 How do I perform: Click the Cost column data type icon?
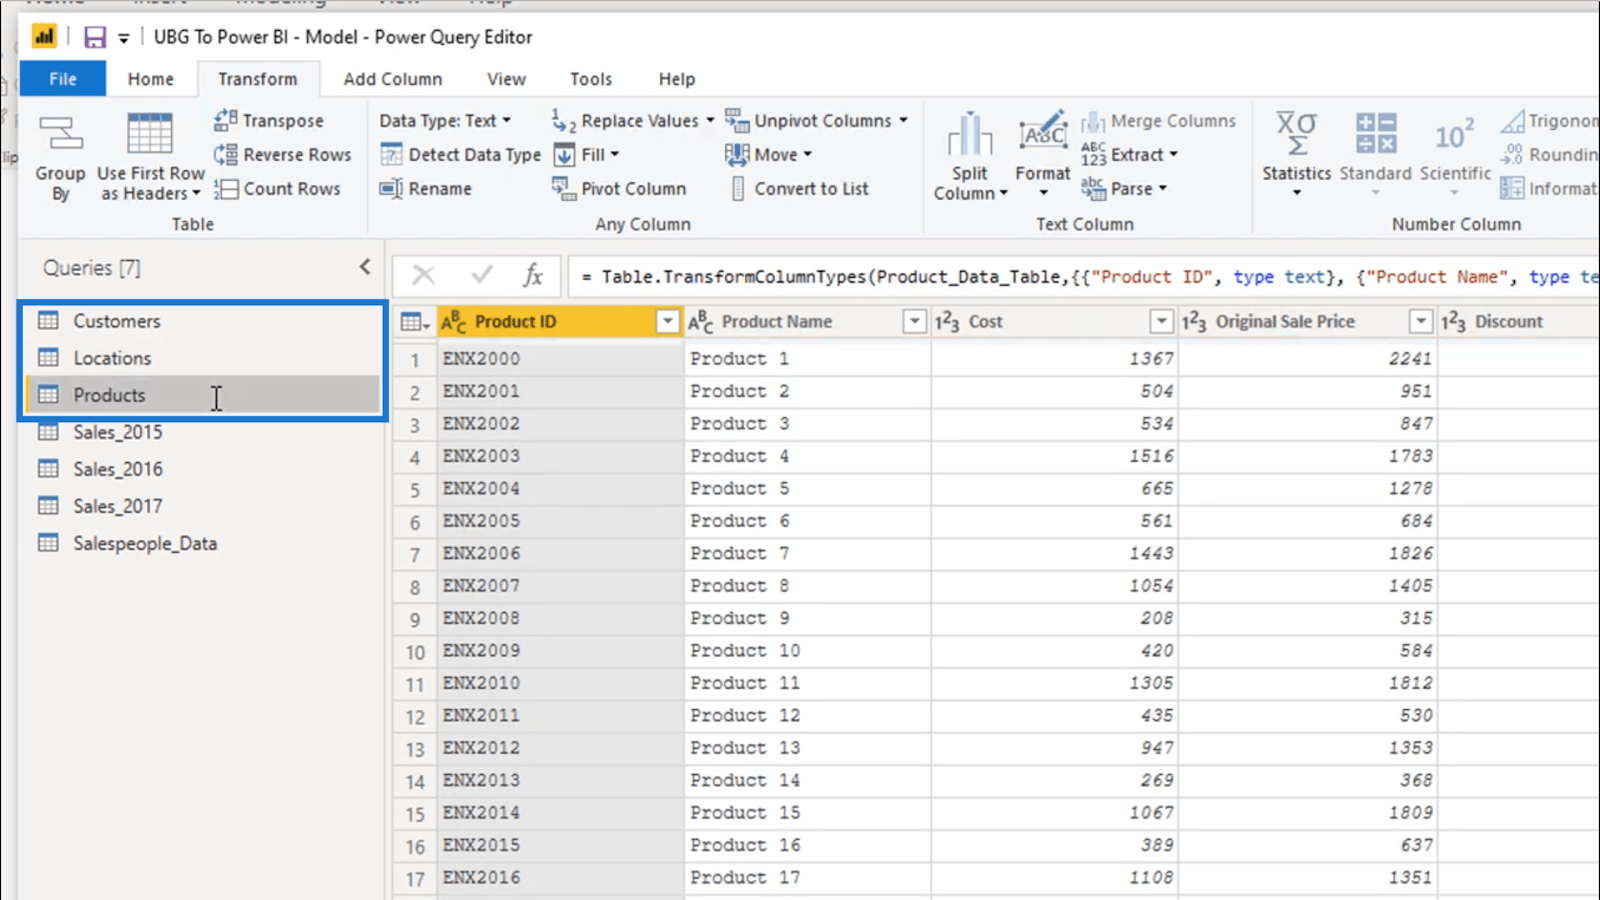click(947, 321)
